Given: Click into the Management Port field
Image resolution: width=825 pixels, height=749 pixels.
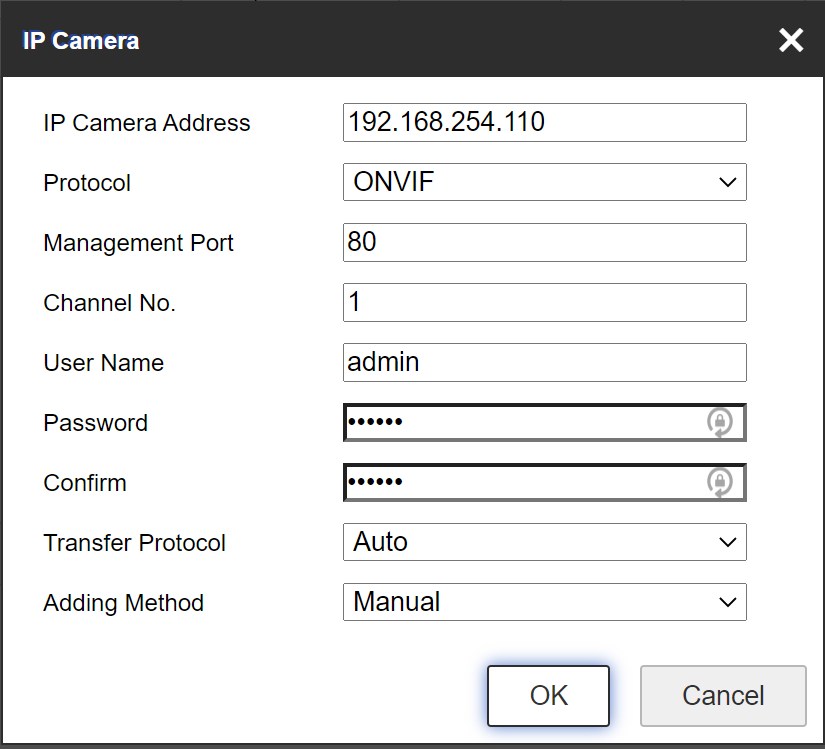Looking at the screenshot, I should tap(544, 243).
